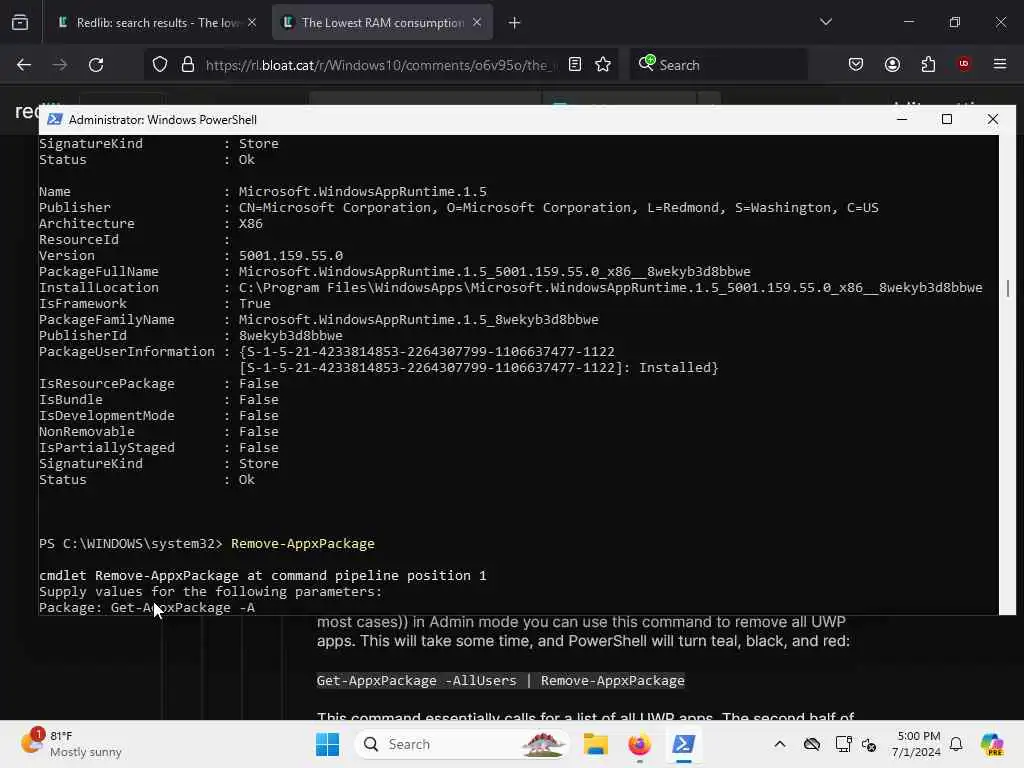Show site security padlock info
This screenshot has width=1024, height=768.
188,65
